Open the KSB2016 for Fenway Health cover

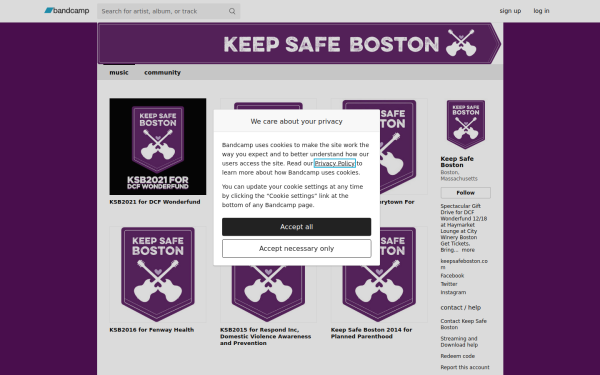[x=158, y=274]
